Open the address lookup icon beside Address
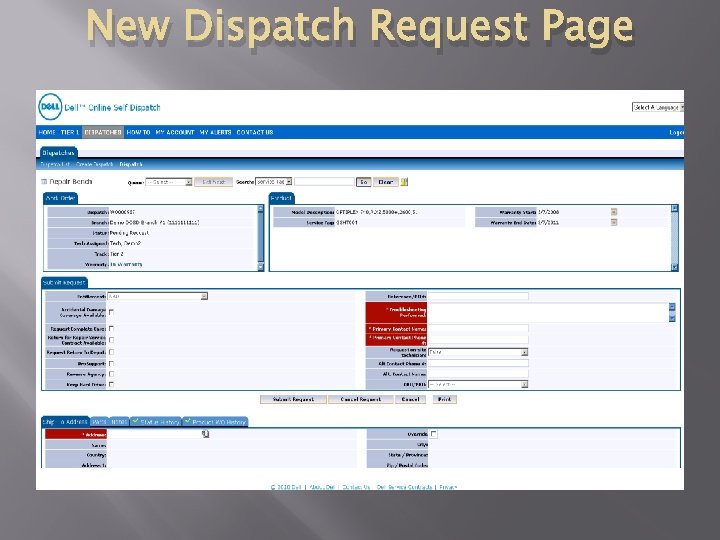 (205, 434)
